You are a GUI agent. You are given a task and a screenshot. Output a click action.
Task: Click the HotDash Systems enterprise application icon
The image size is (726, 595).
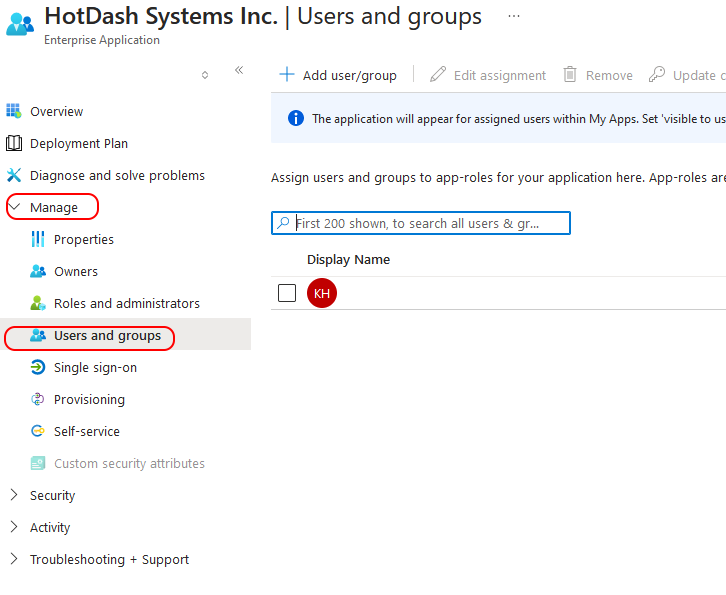[x=20, y=24]
